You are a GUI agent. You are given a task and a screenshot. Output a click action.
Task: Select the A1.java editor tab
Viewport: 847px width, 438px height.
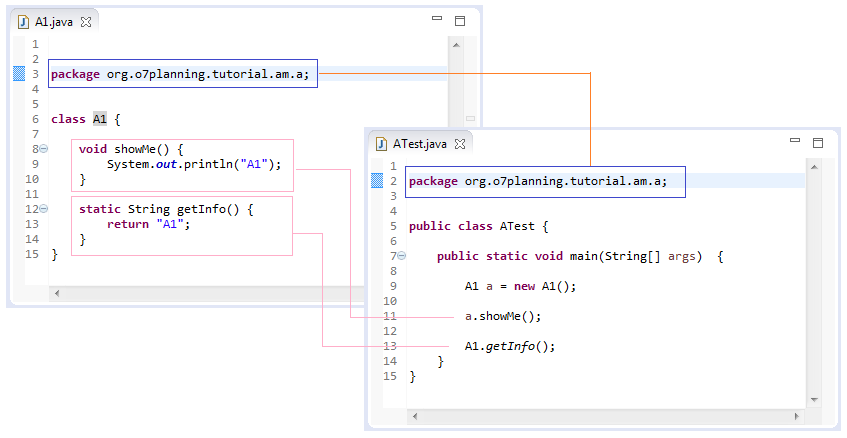54,22
